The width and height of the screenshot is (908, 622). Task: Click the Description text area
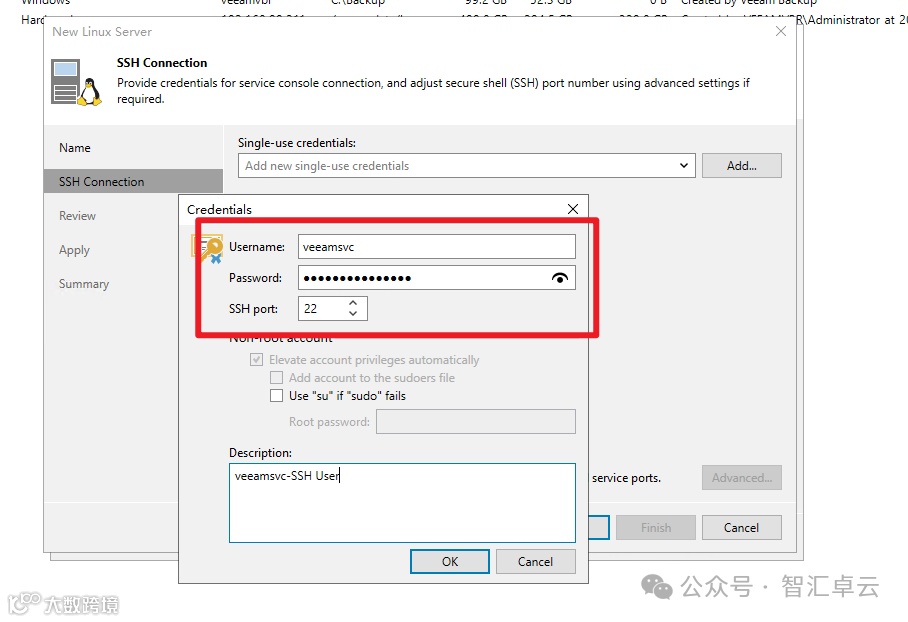402,503
